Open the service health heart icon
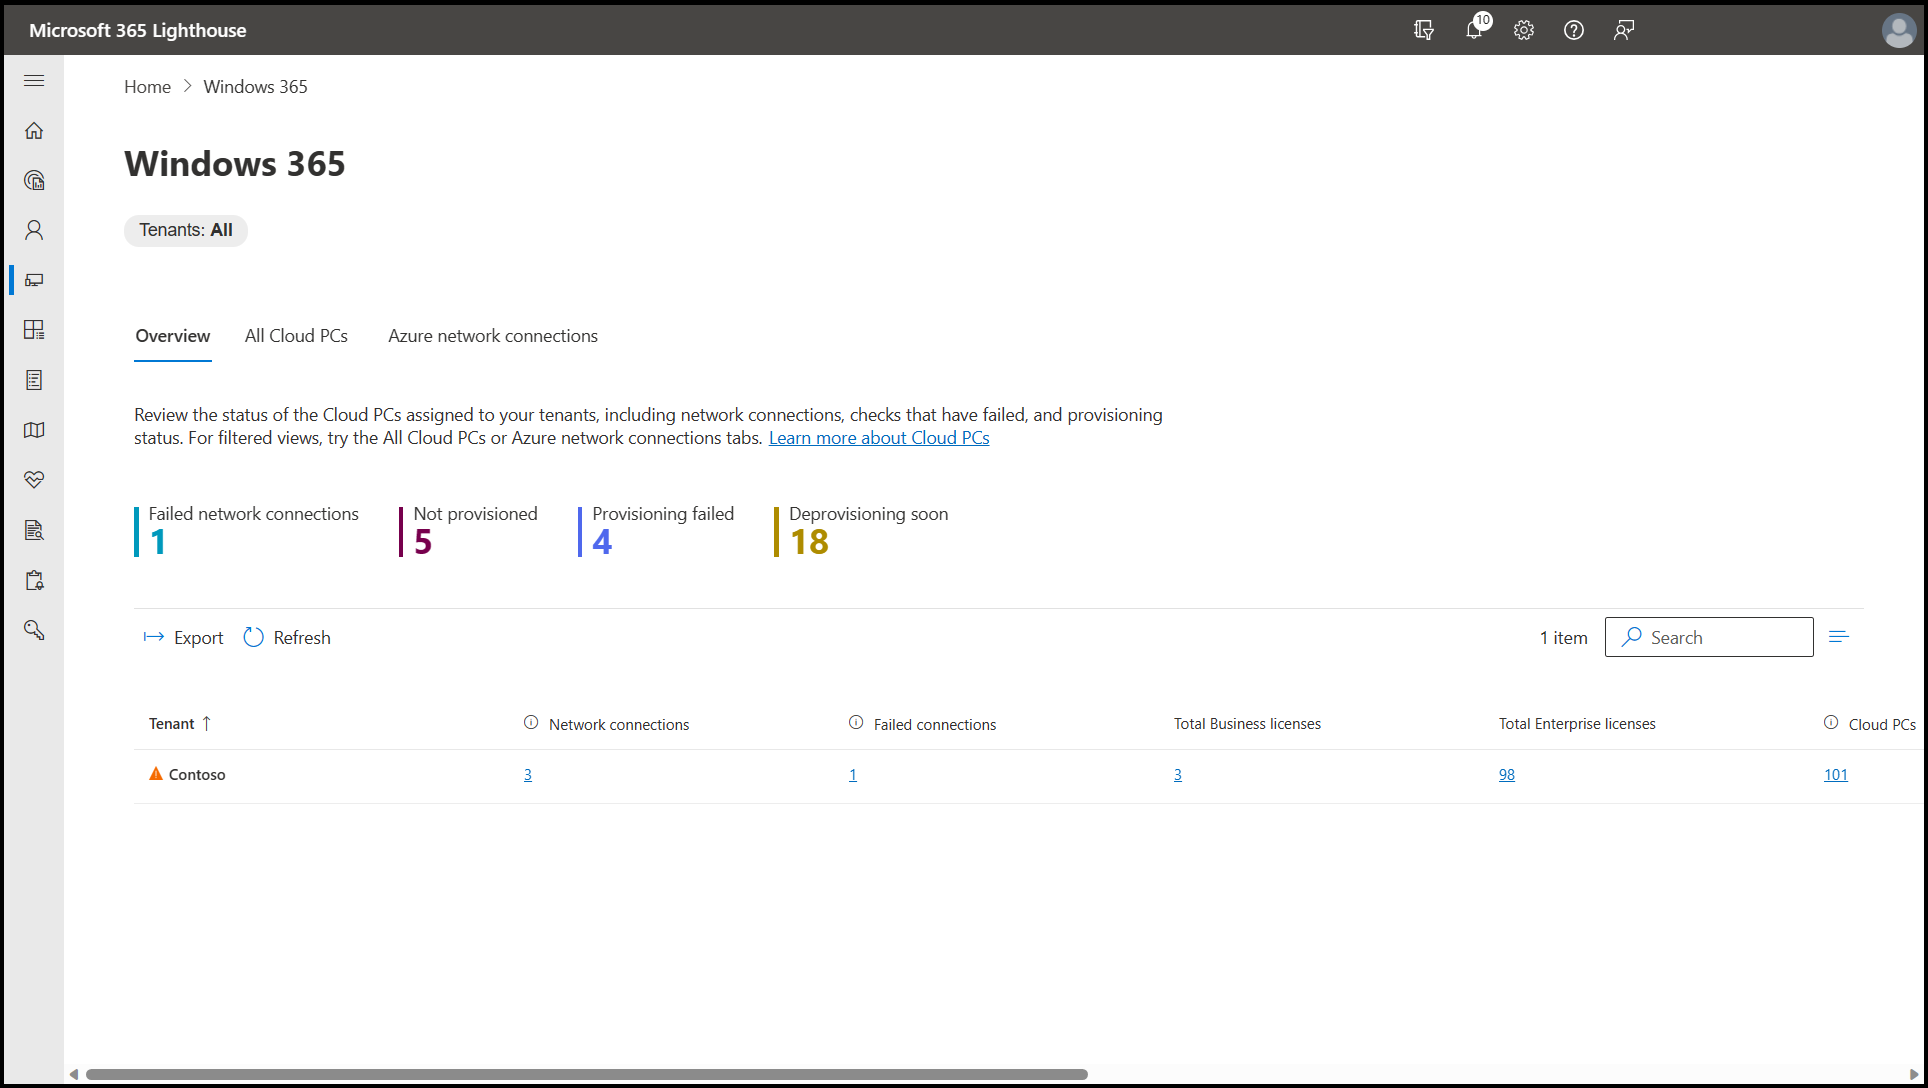The height and width of the screenshot is (1088, 1928). point(34,480)
